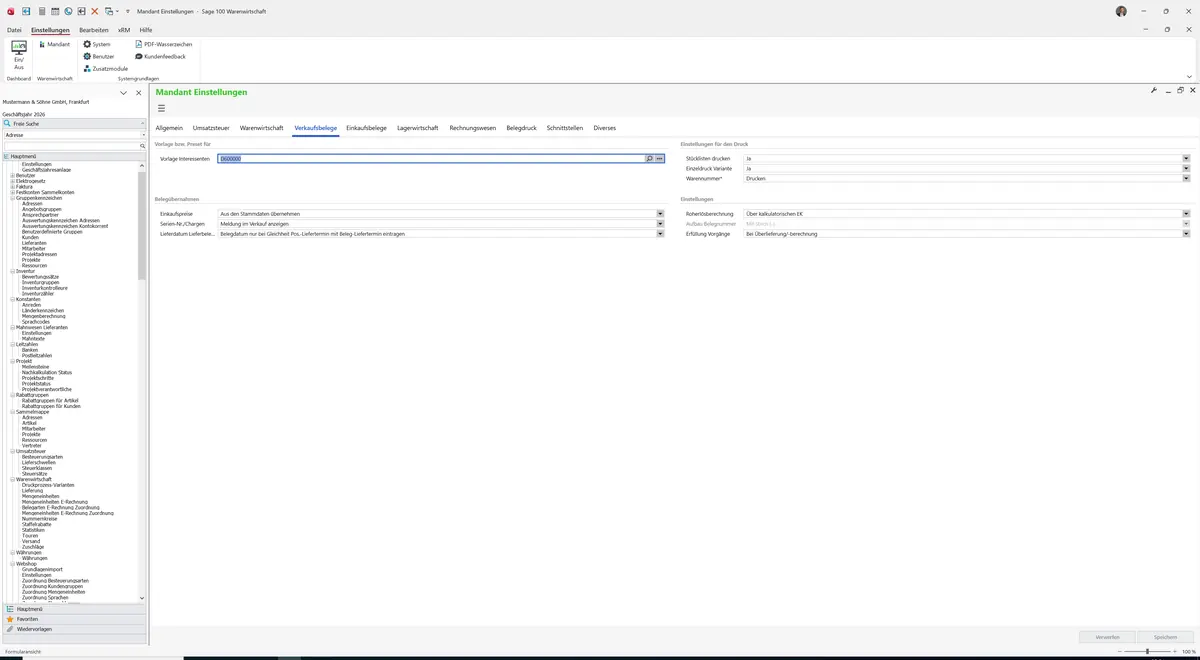This screenshot has height=660, width=1200.
Task: Select Nummernkreise in the tree
Action: point(40,519)
